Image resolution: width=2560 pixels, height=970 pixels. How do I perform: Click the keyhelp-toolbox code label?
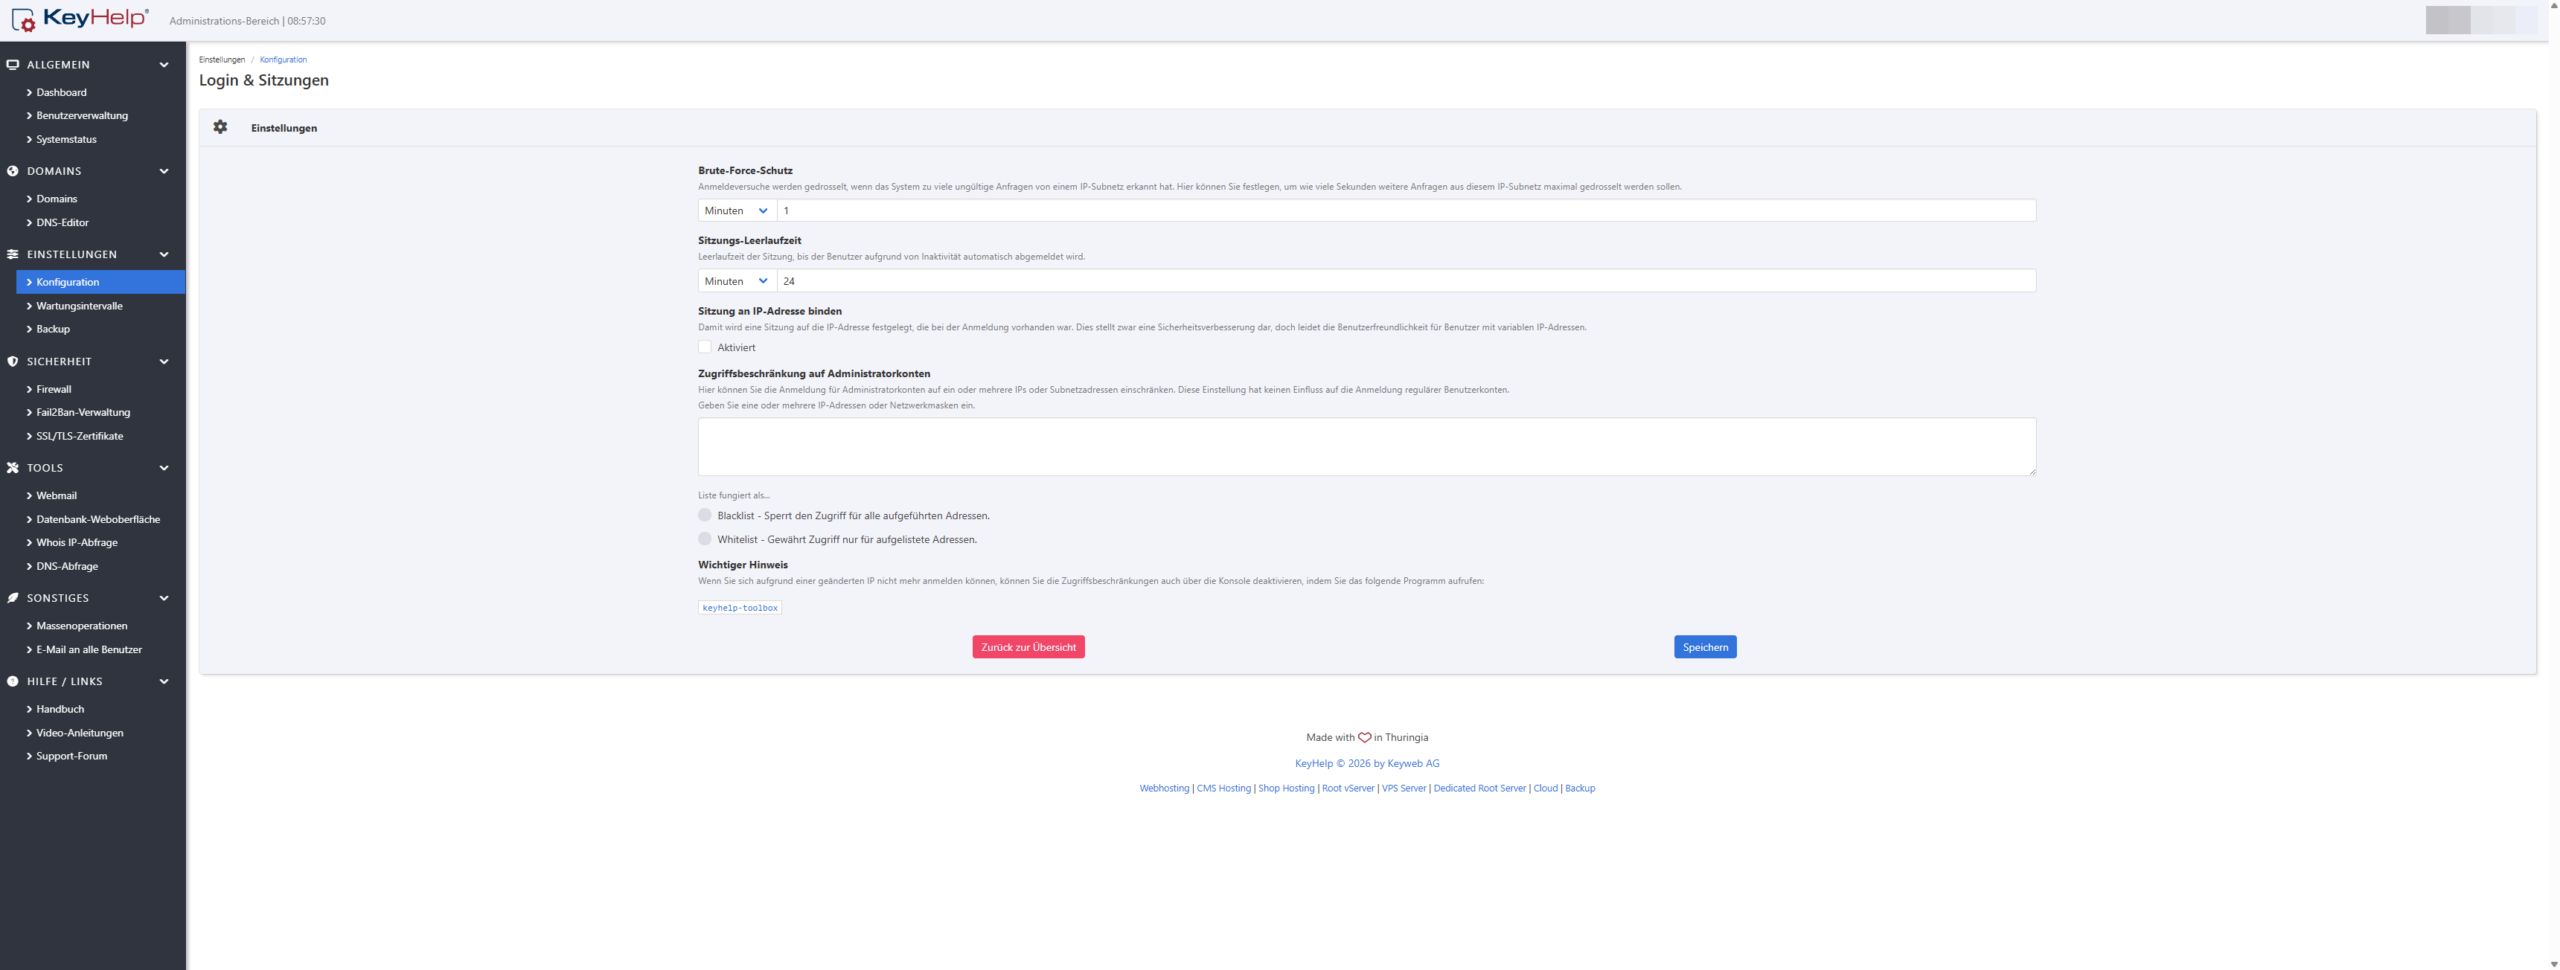tap(740, 608)
